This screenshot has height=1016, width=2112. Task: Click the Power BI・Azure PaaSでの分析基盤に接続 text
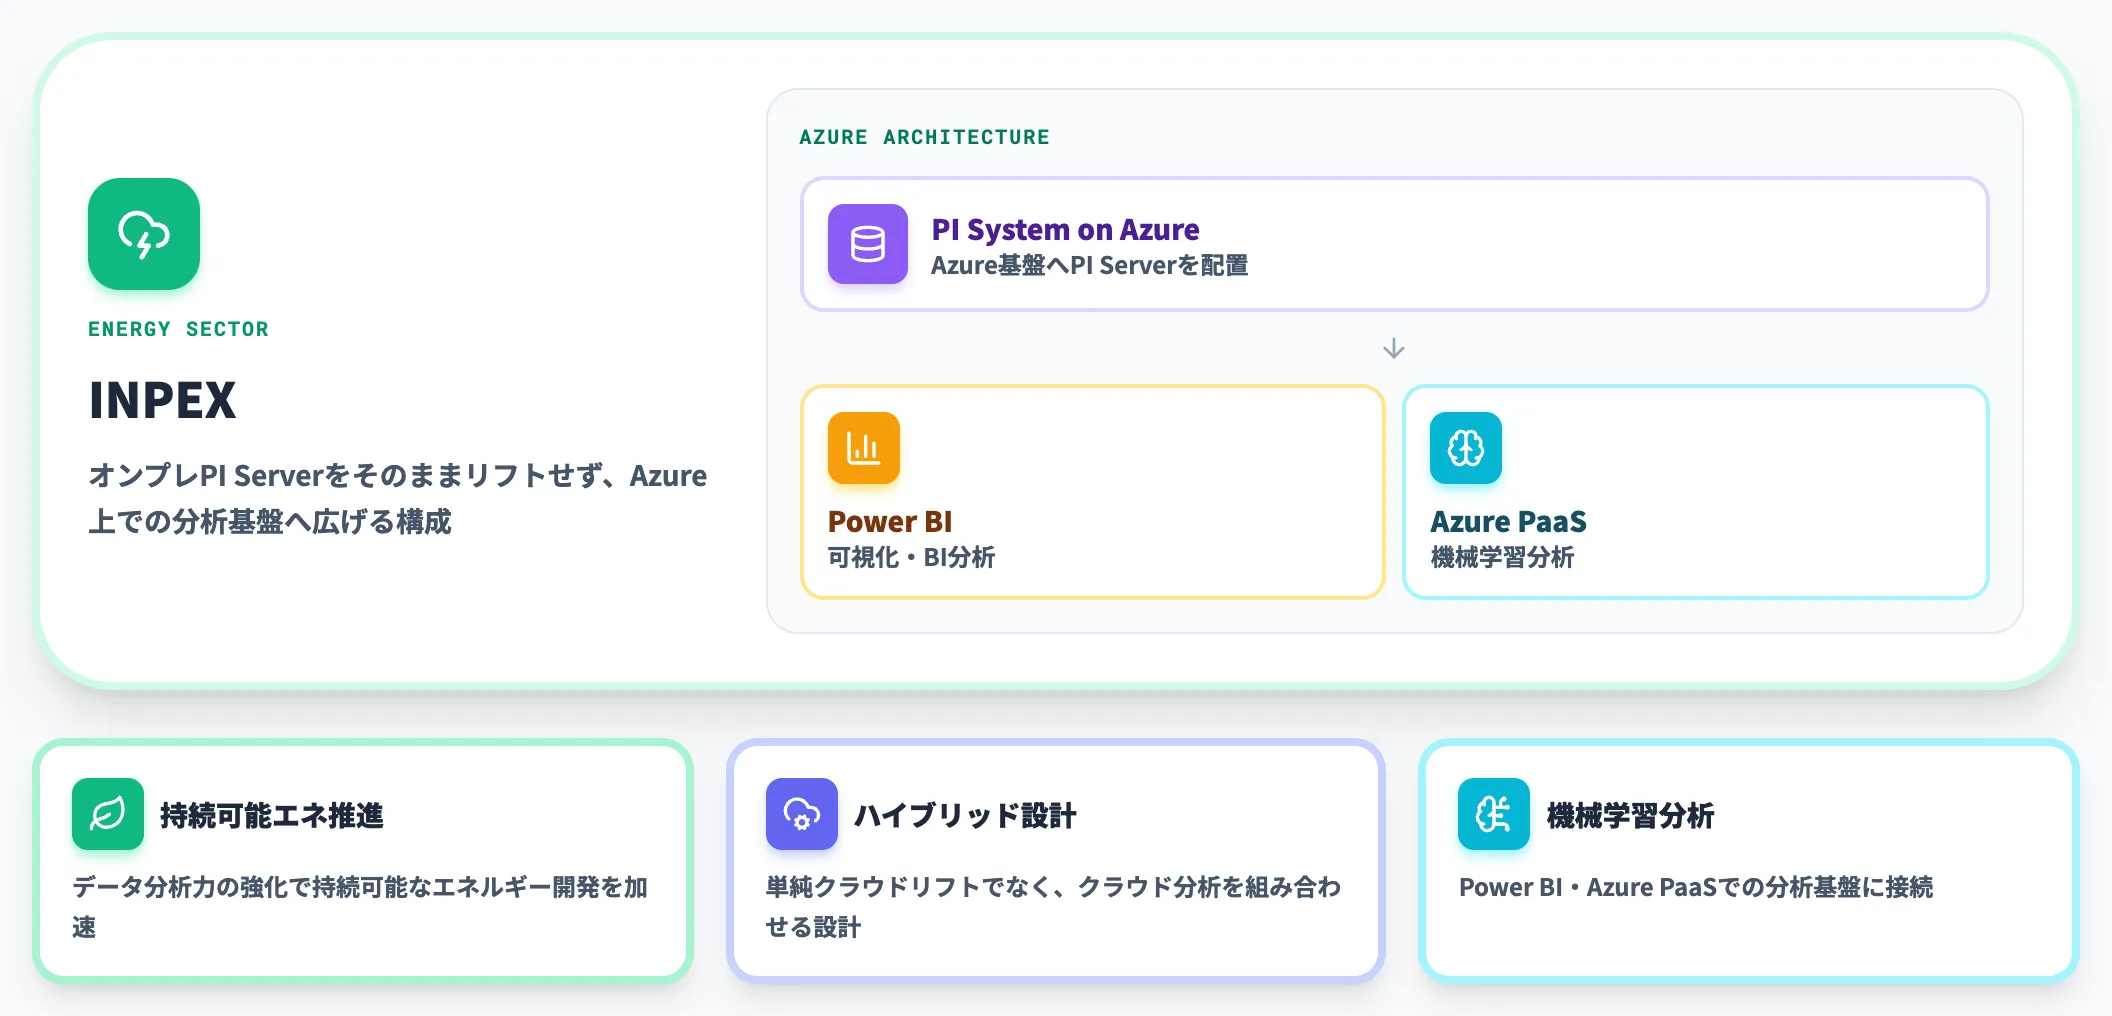tap(1696, 887)
